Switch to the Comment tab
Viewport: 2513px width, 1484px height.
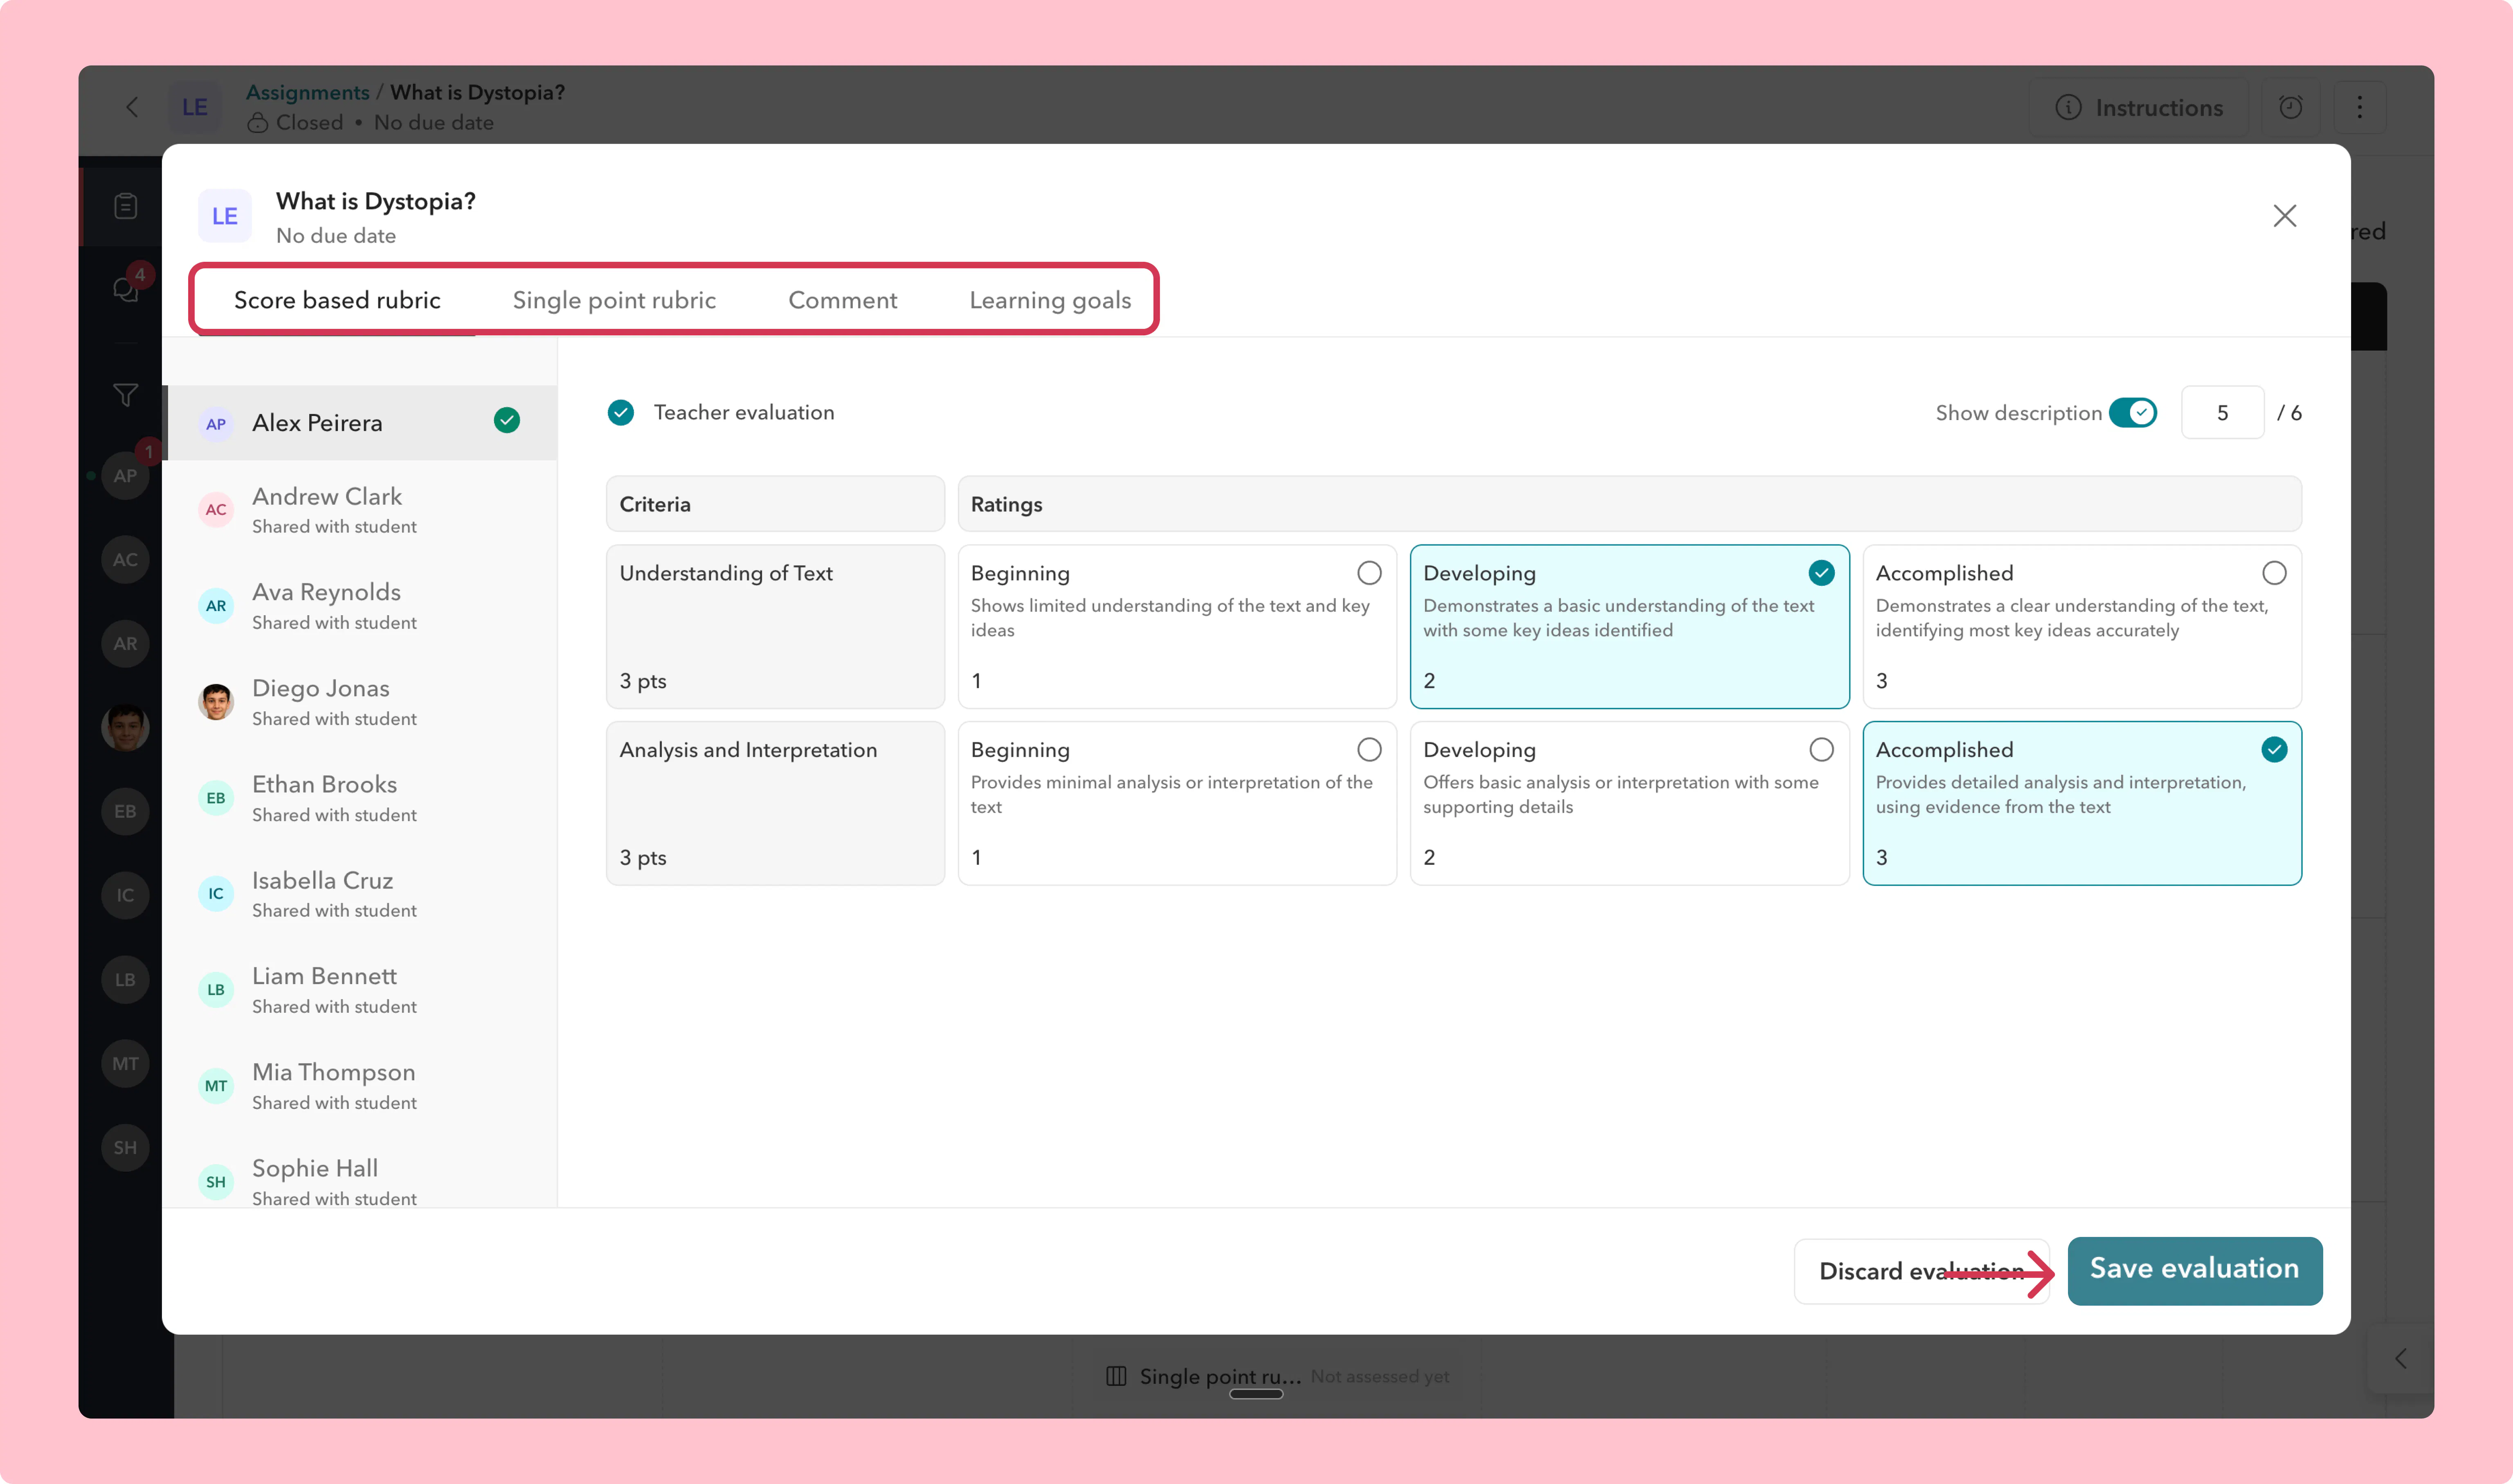[842, 300]
